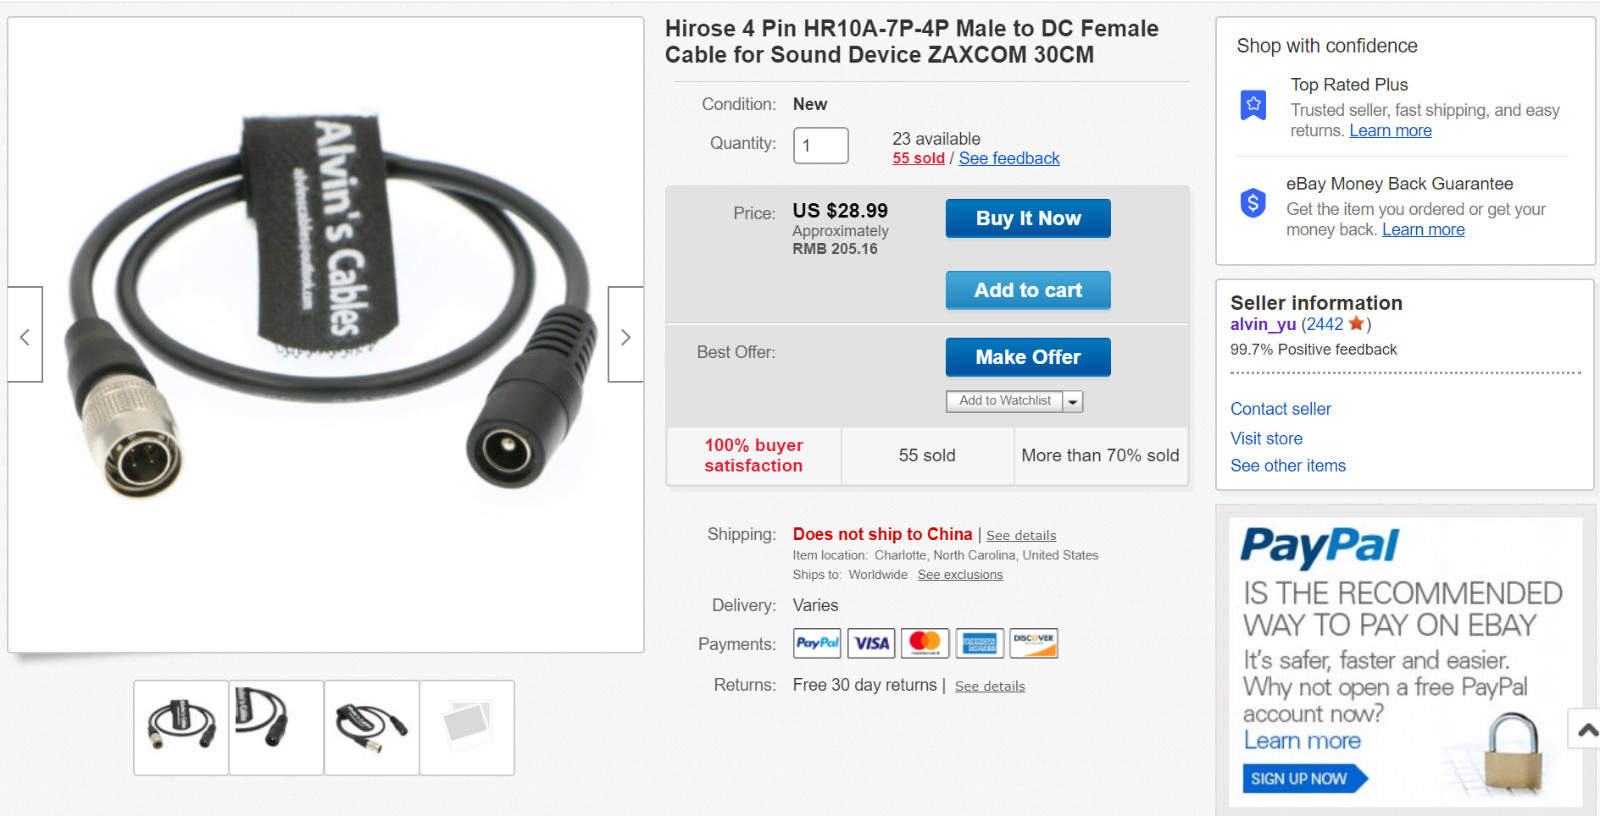This screenshot has width=1600, height=816.
Task: Select the third cable thumbnail
Action: [371, 728]
